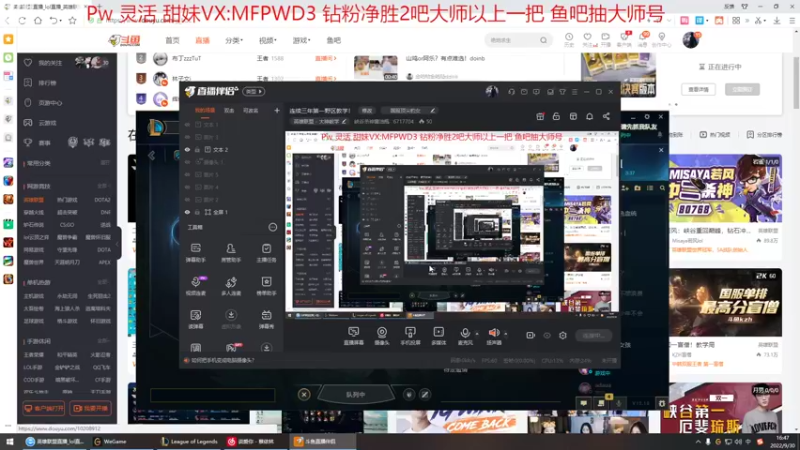Screen dimensions: 800x450
Task: Open the 房管助手 tool
Action: point(231,253)
